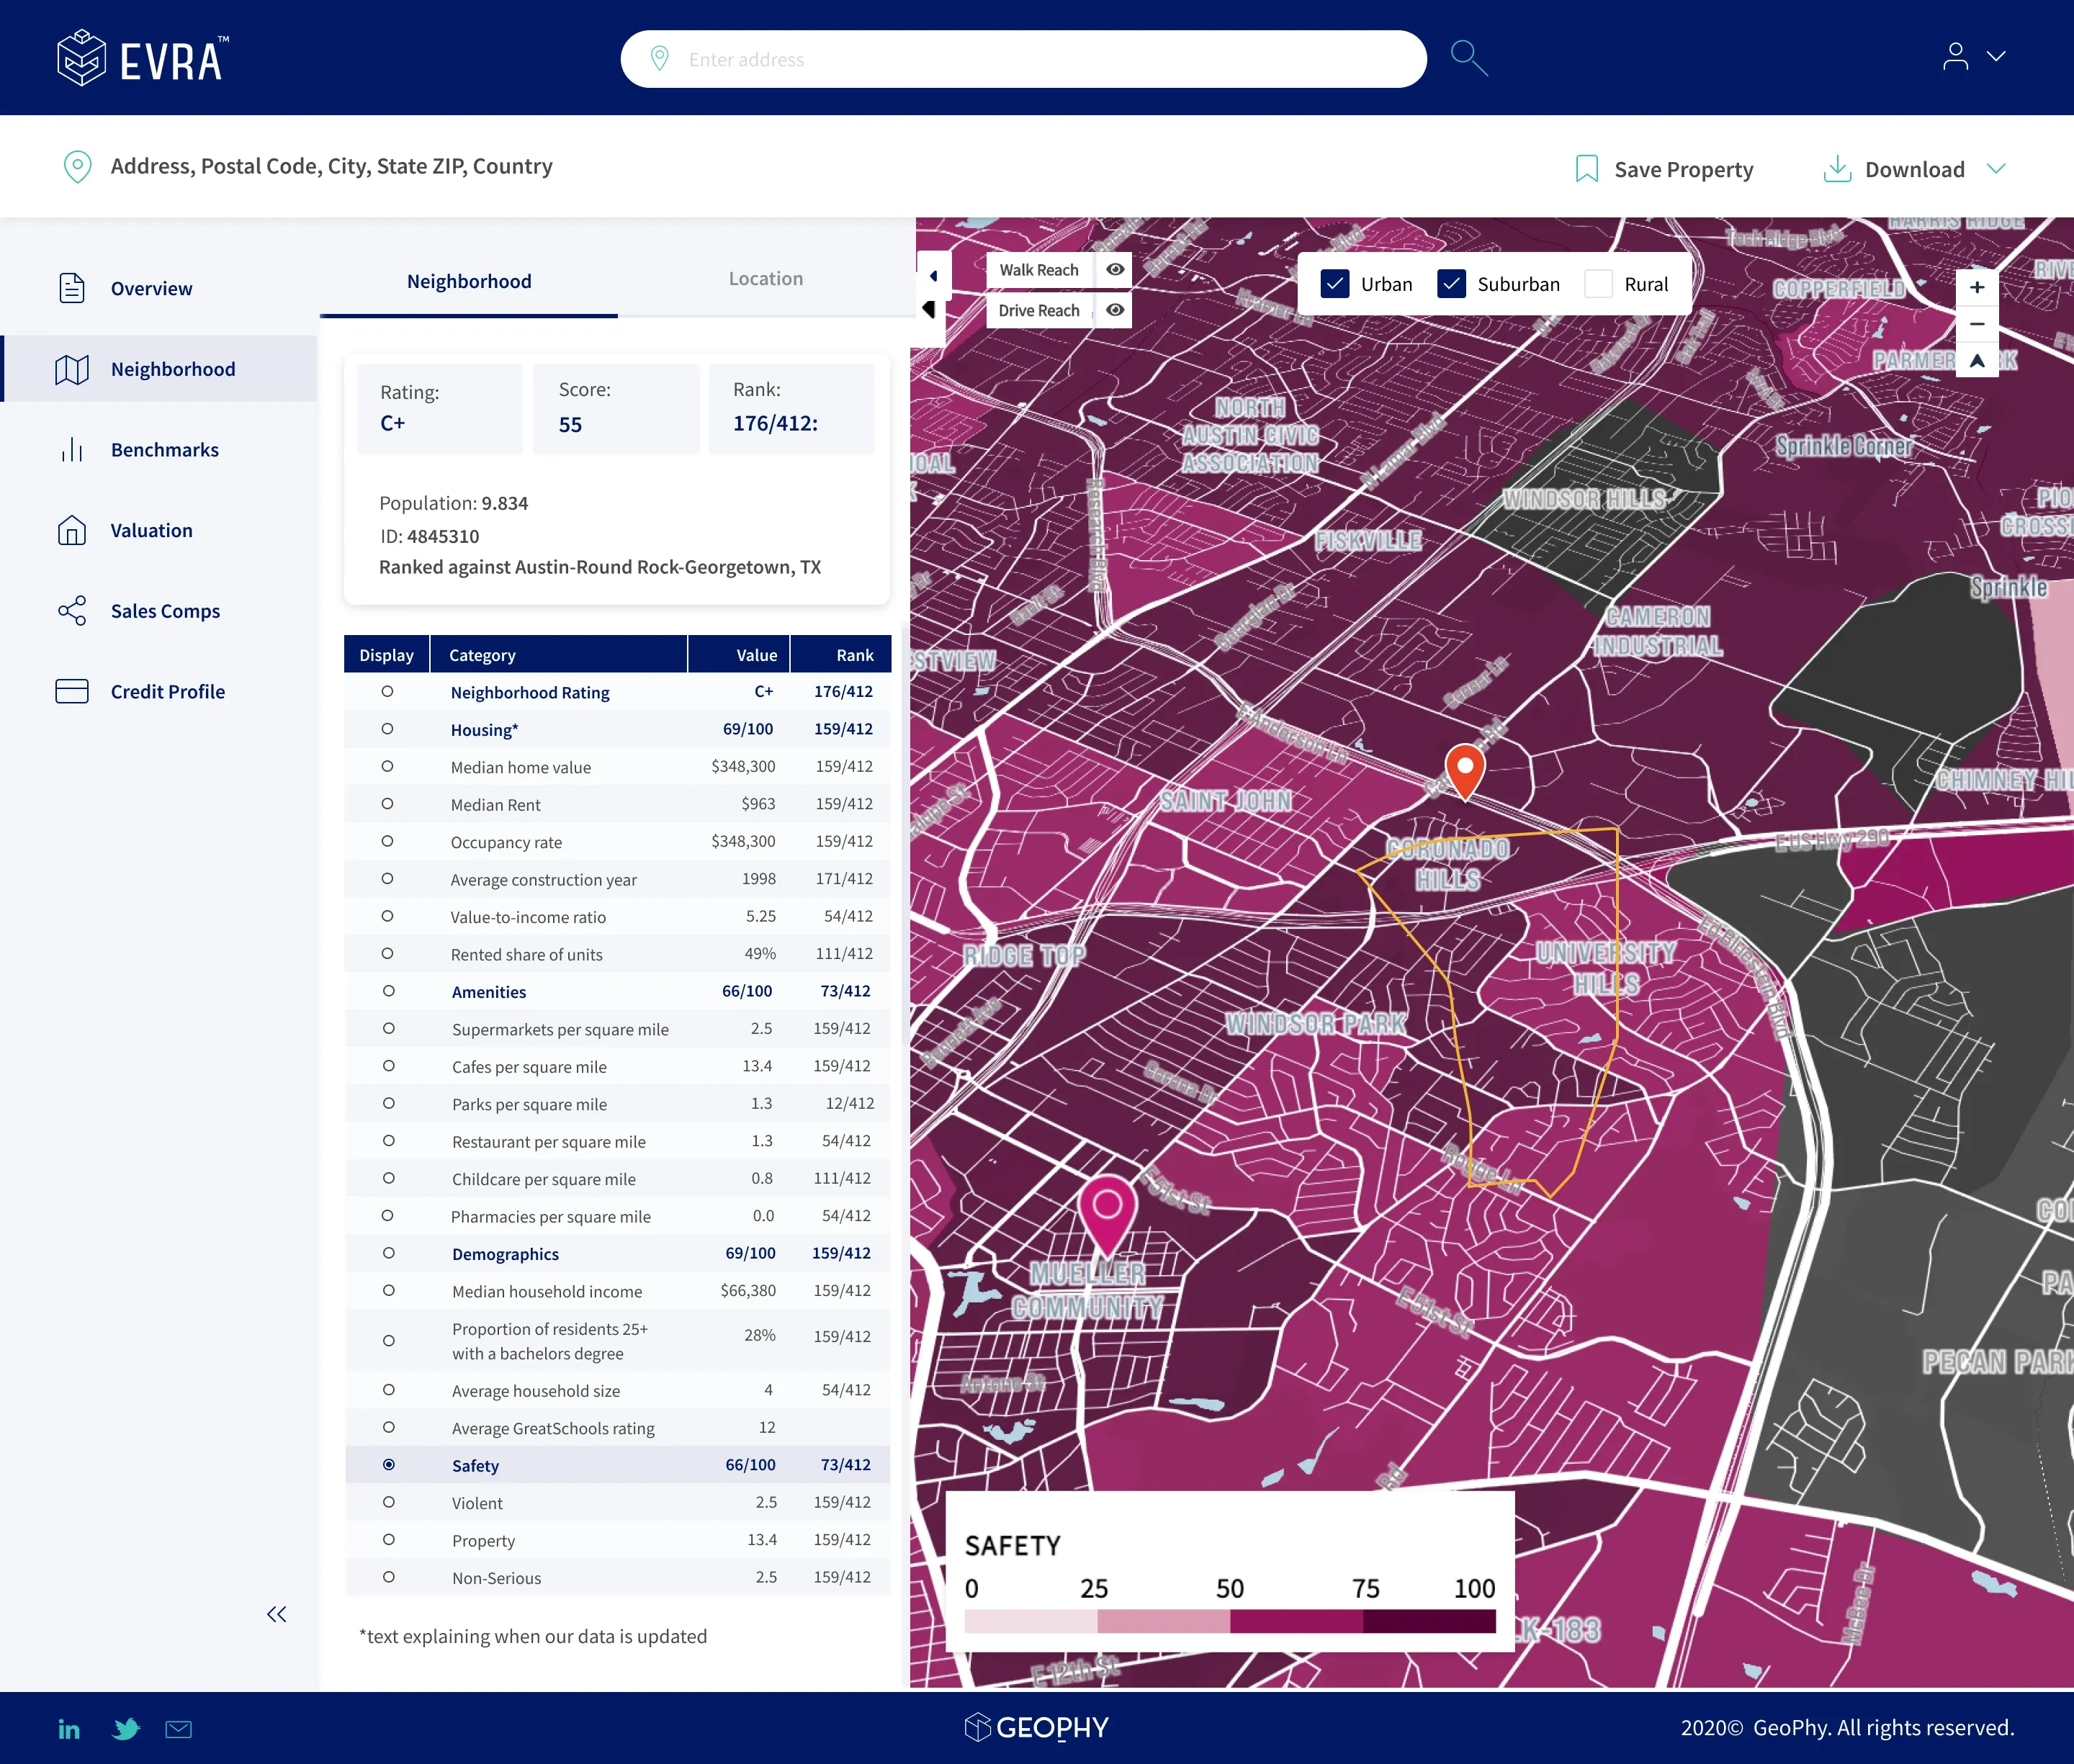Click the Download arrow icon
The height and width of the screenshot is (1764, 2074).
pos(1837,169)
